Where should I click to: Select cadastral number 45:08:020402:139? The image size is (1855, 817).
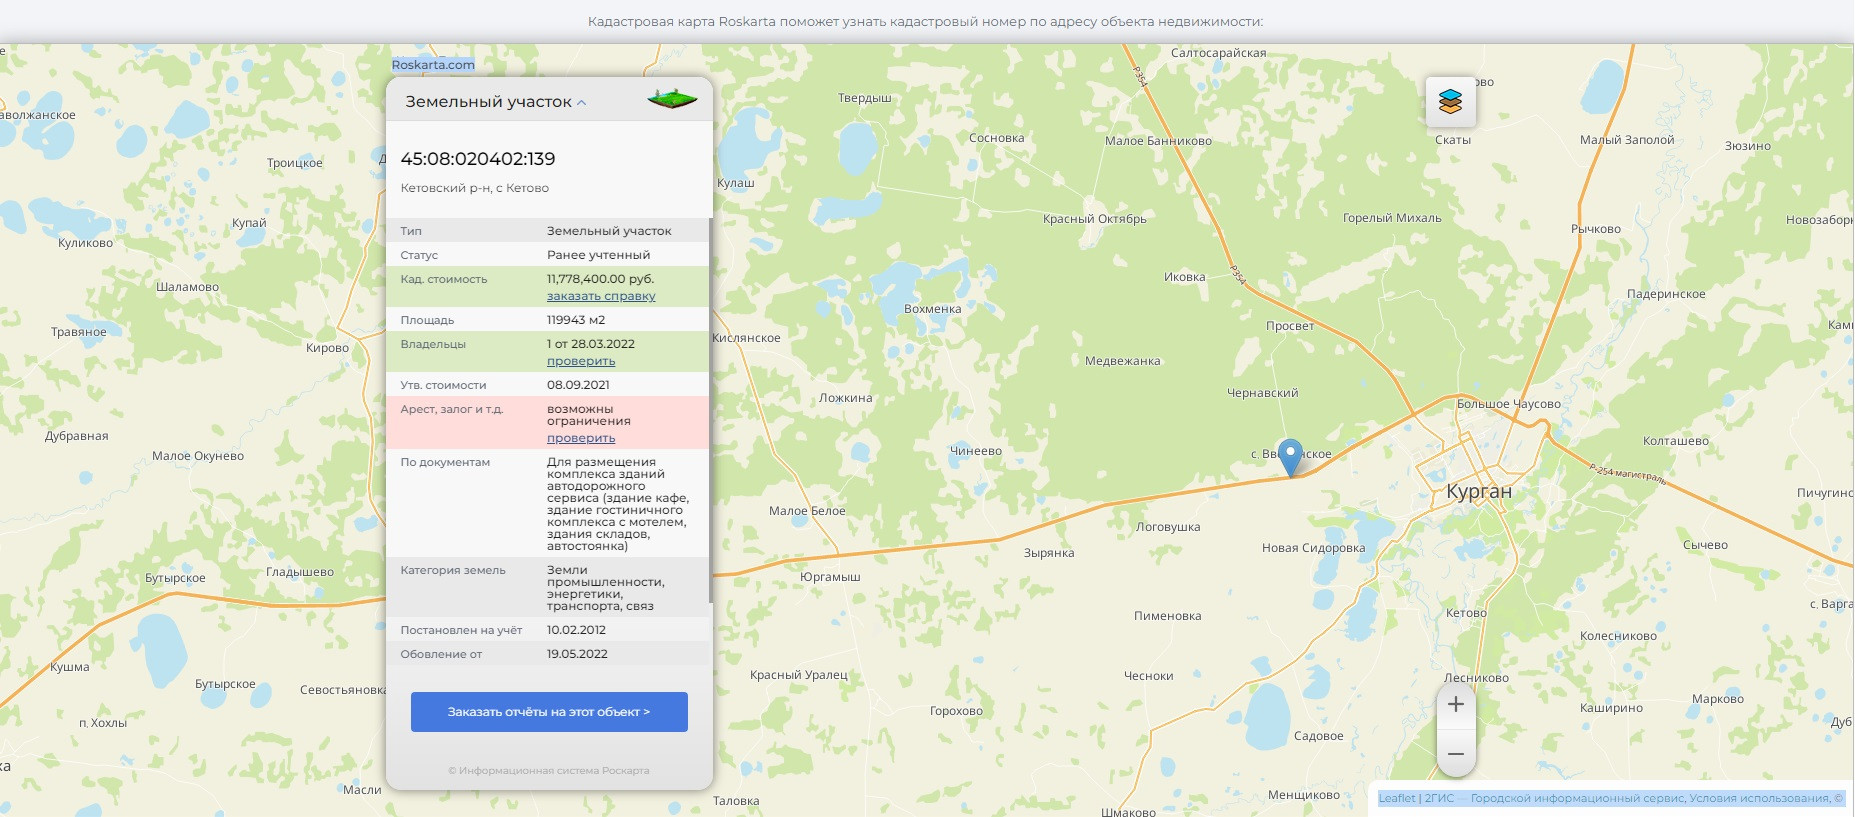pos(478,159)
